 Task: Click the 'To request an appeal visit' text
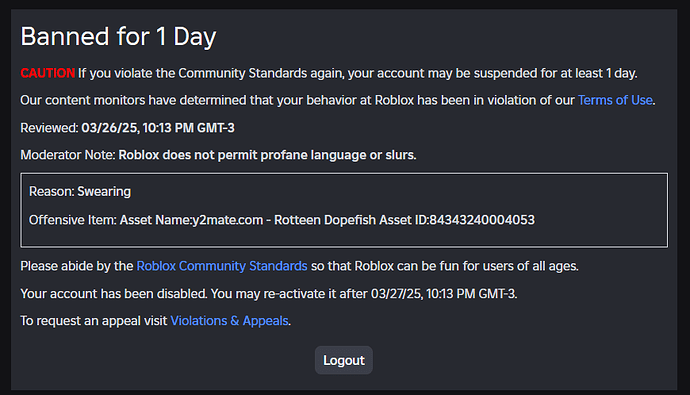click(94, 321)
